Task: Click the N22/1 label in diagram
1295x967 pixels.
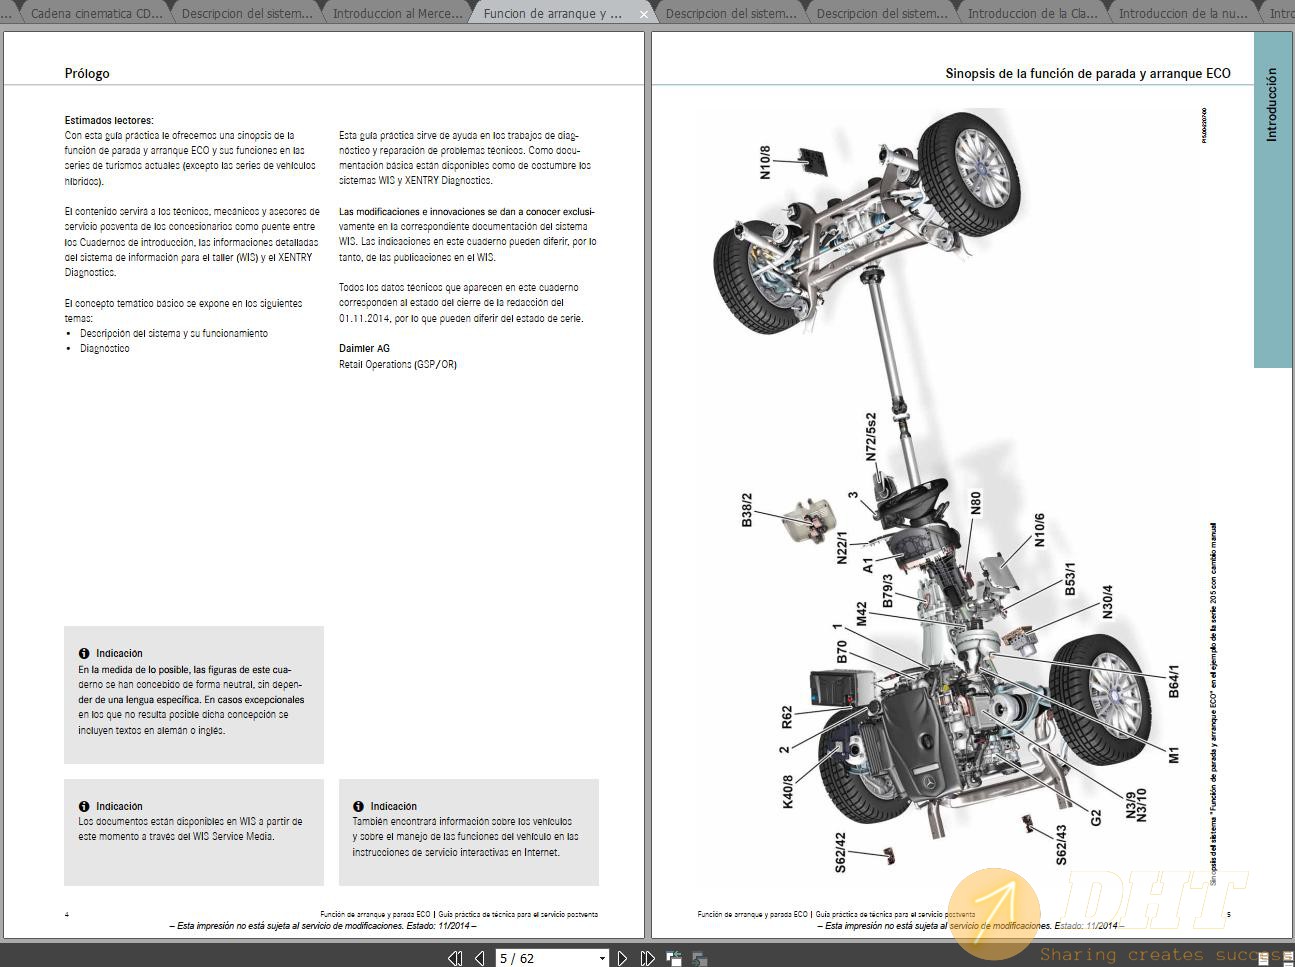Action: [842, 547]
